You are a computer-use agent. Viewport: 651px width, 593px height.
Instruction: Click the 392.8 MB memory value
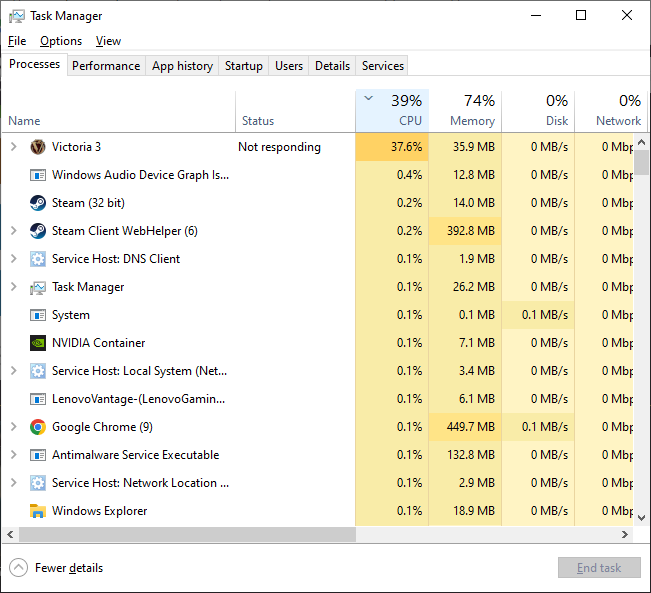pos(471,231)
